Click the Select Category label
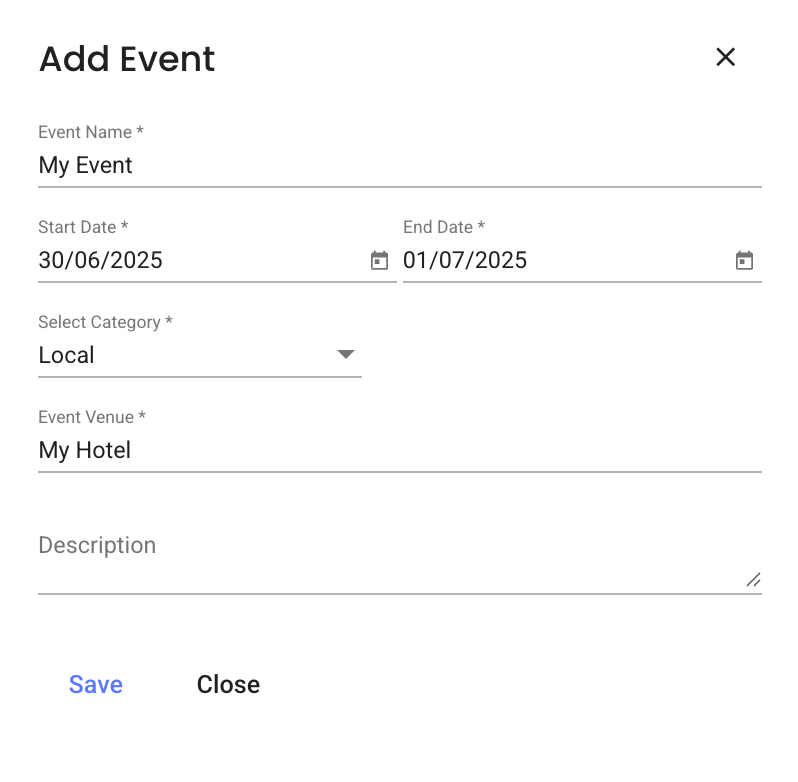The image size is (798, 782). pyautogui.click(x=105, y=322)
